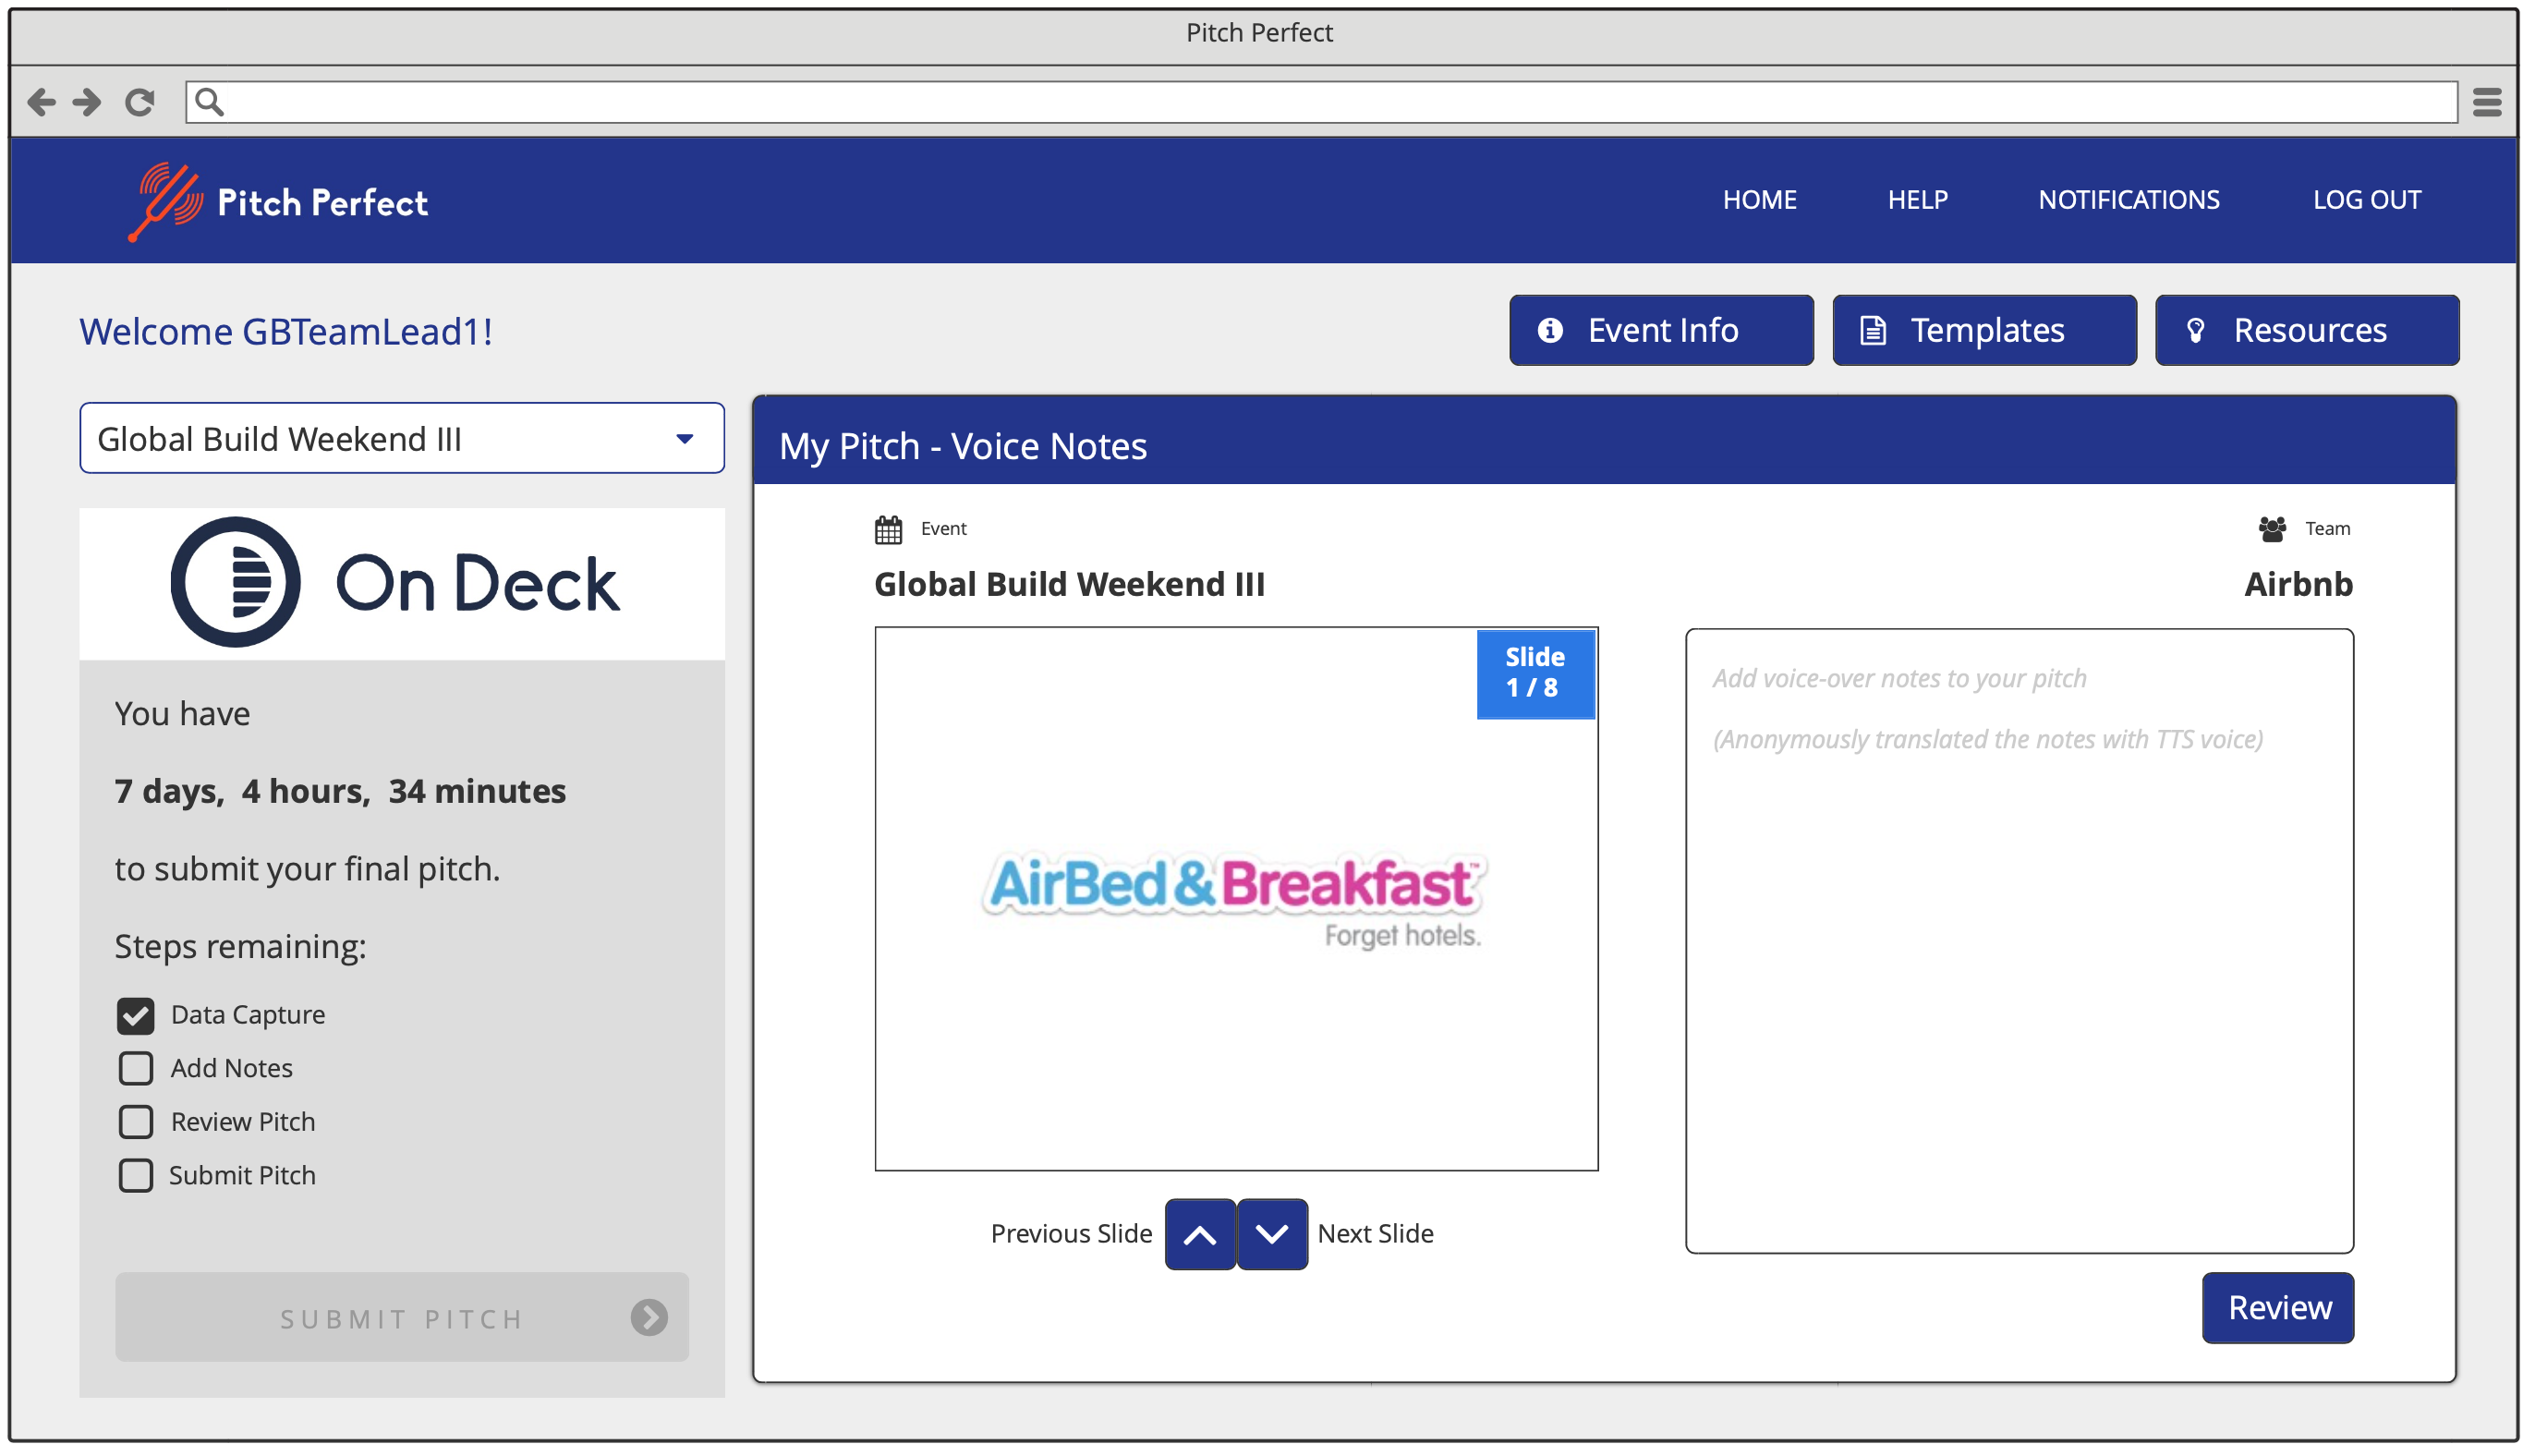
Task: Open the browser hamburger menu
Action: coord(2486,102)
